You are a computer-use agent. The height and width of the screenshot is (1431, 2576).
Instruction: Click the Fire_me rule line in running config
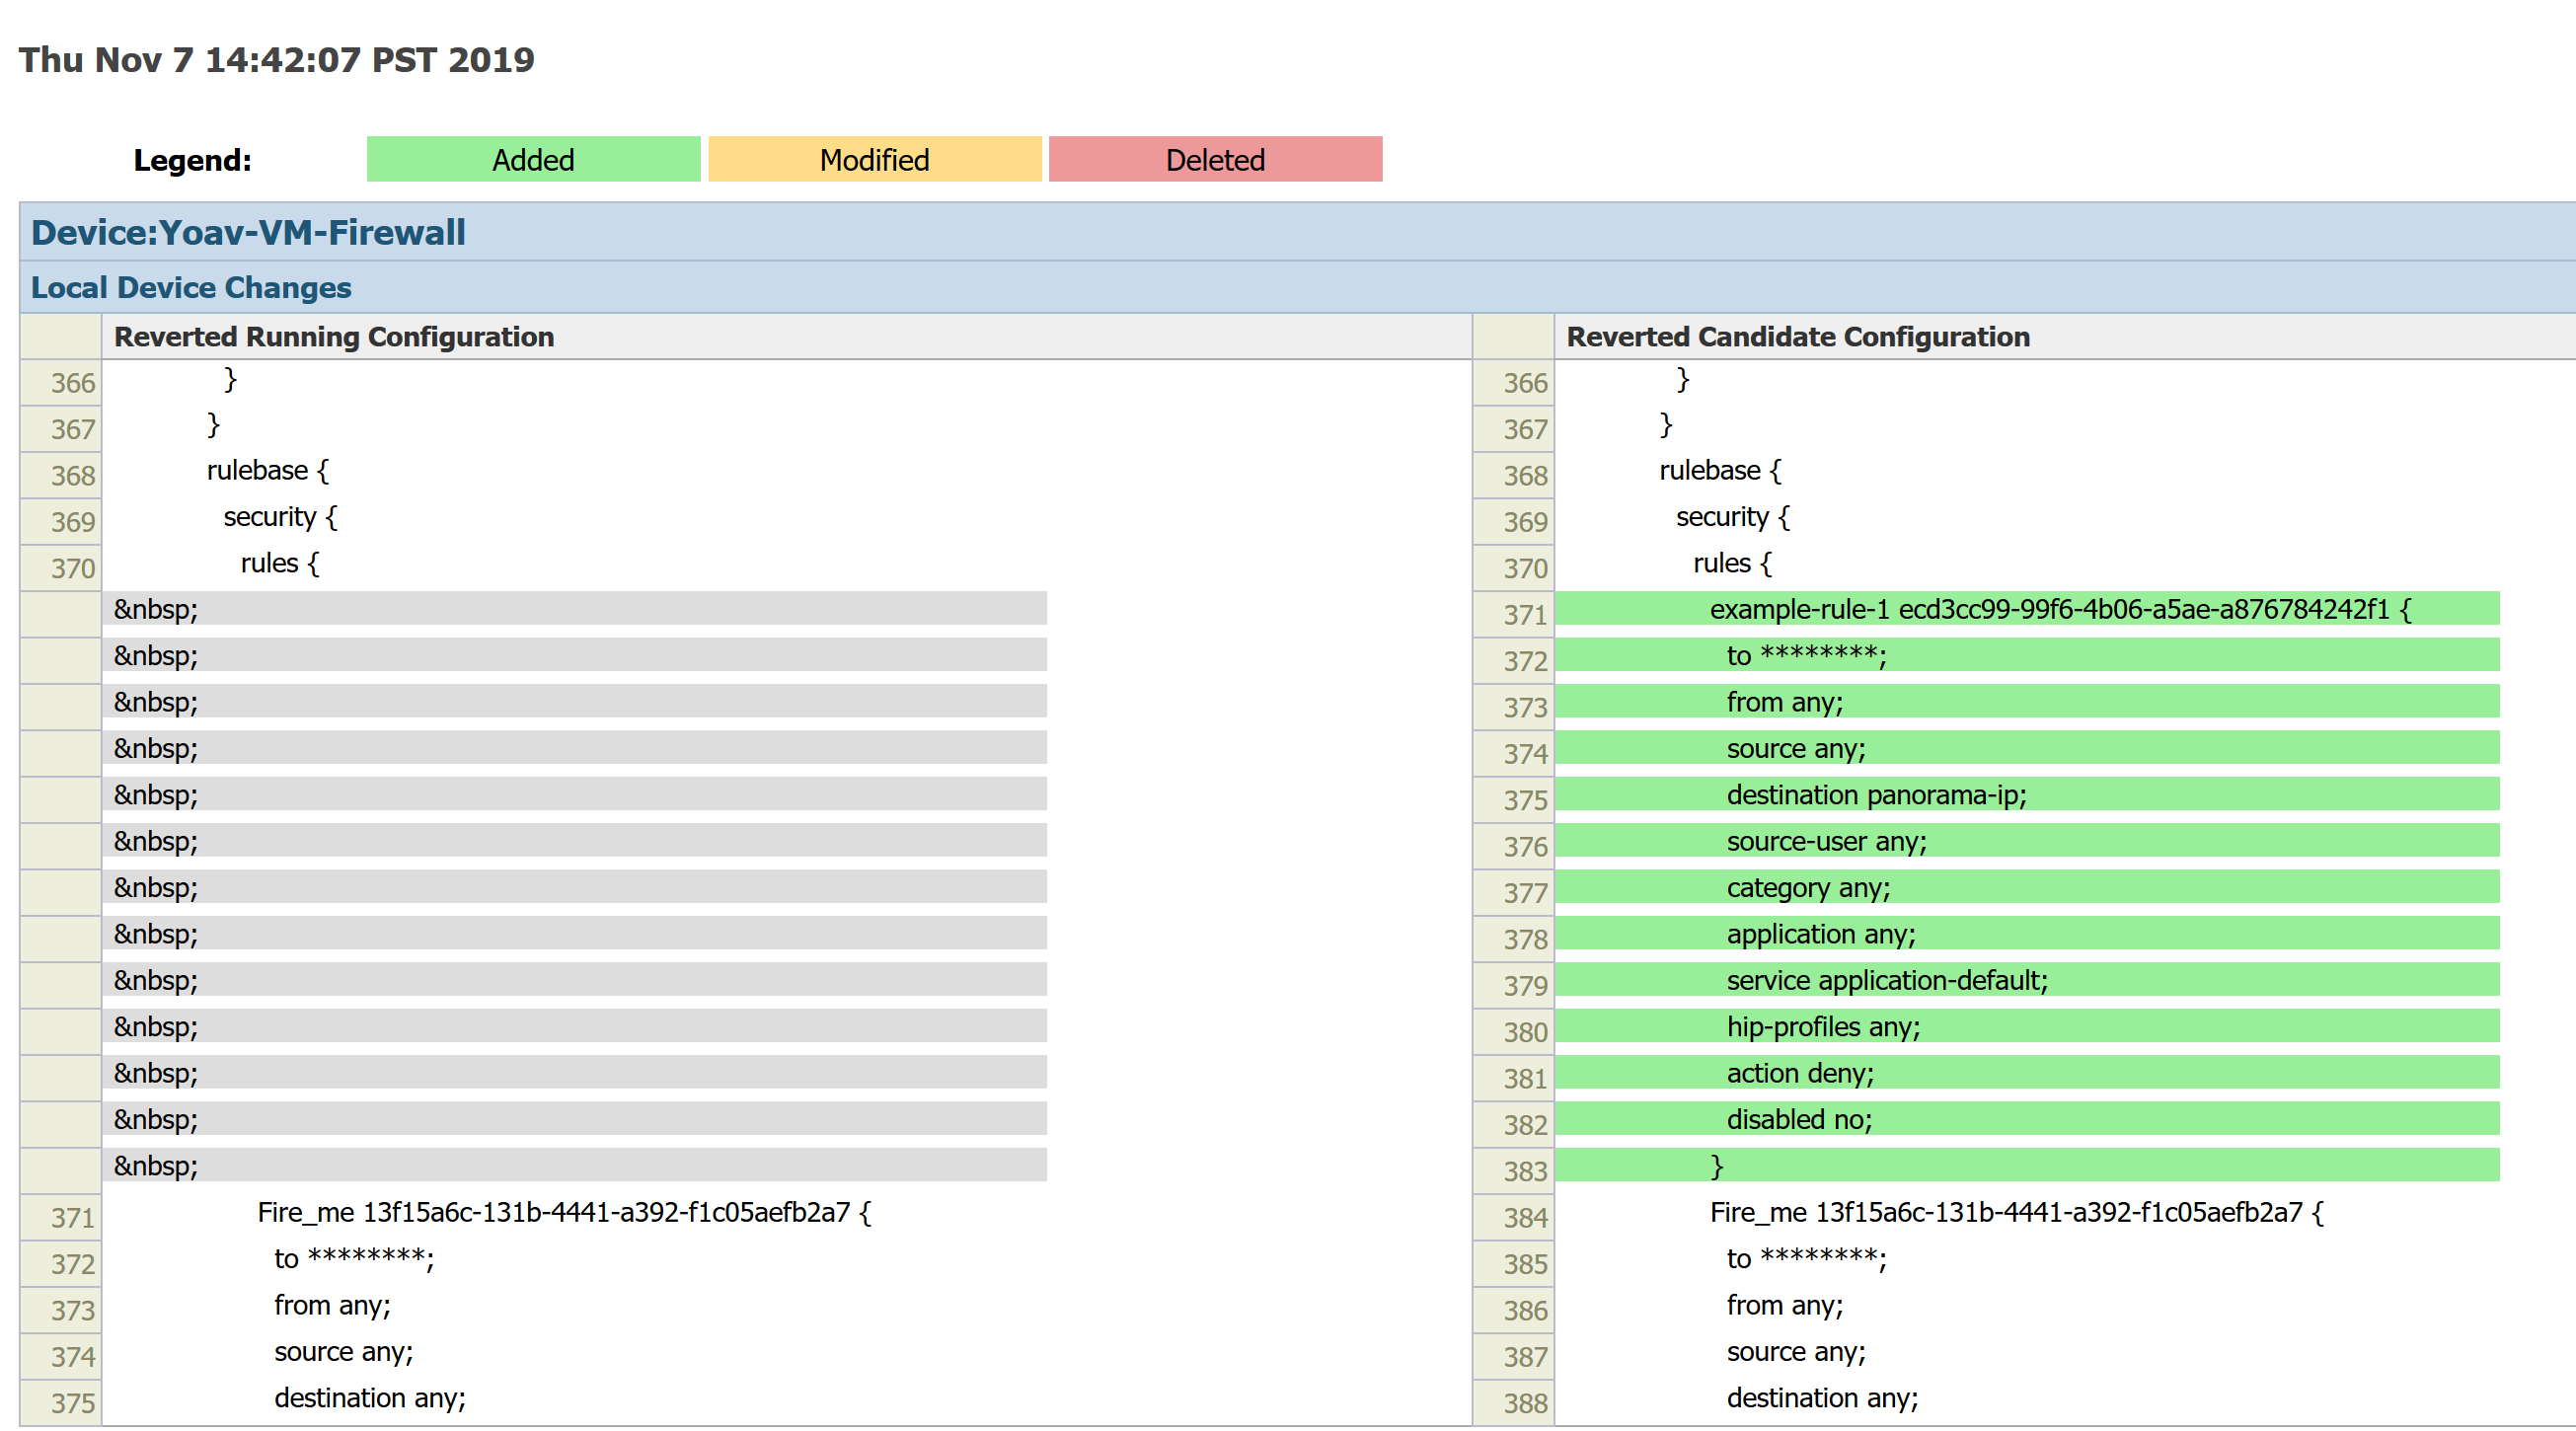pos(563,1212)
